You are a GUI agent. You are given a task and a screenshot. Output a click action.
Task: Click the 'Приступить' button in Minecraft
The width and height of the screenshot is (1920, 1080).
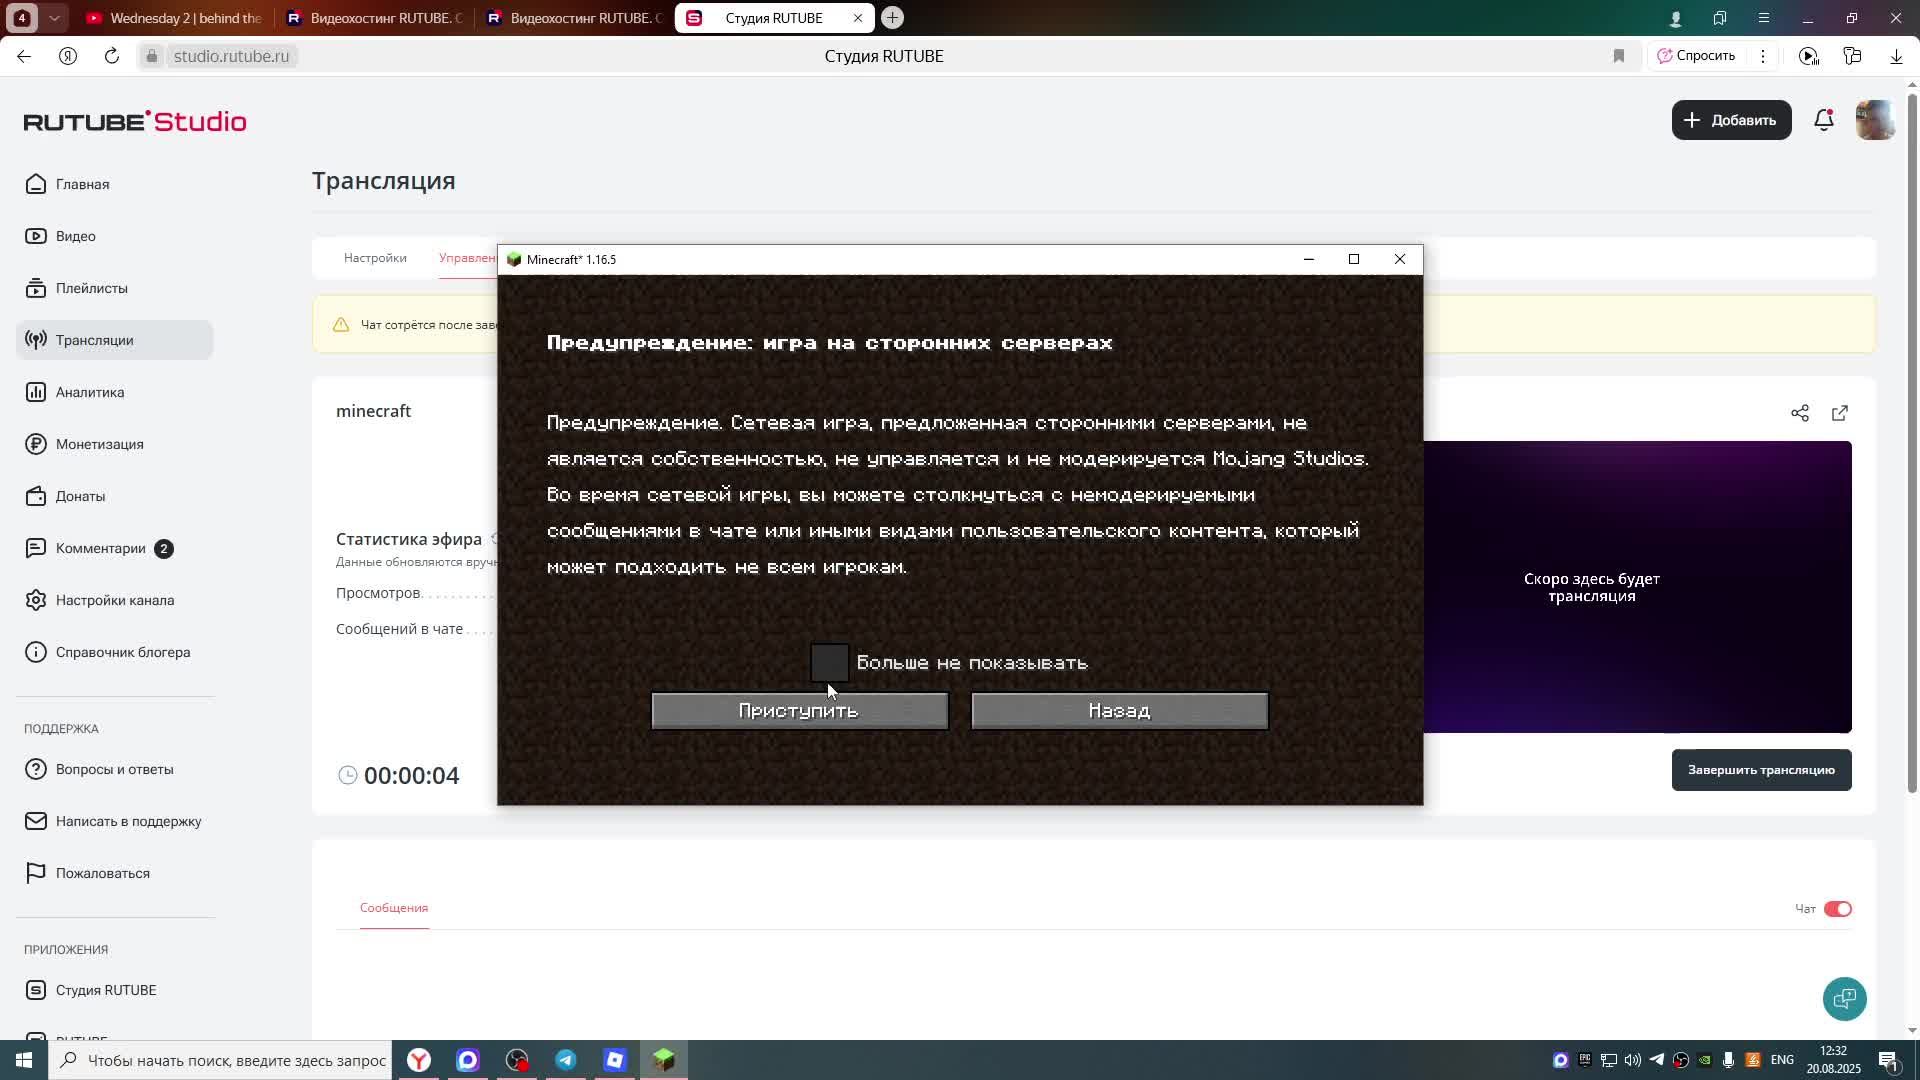tap(799, 711)
